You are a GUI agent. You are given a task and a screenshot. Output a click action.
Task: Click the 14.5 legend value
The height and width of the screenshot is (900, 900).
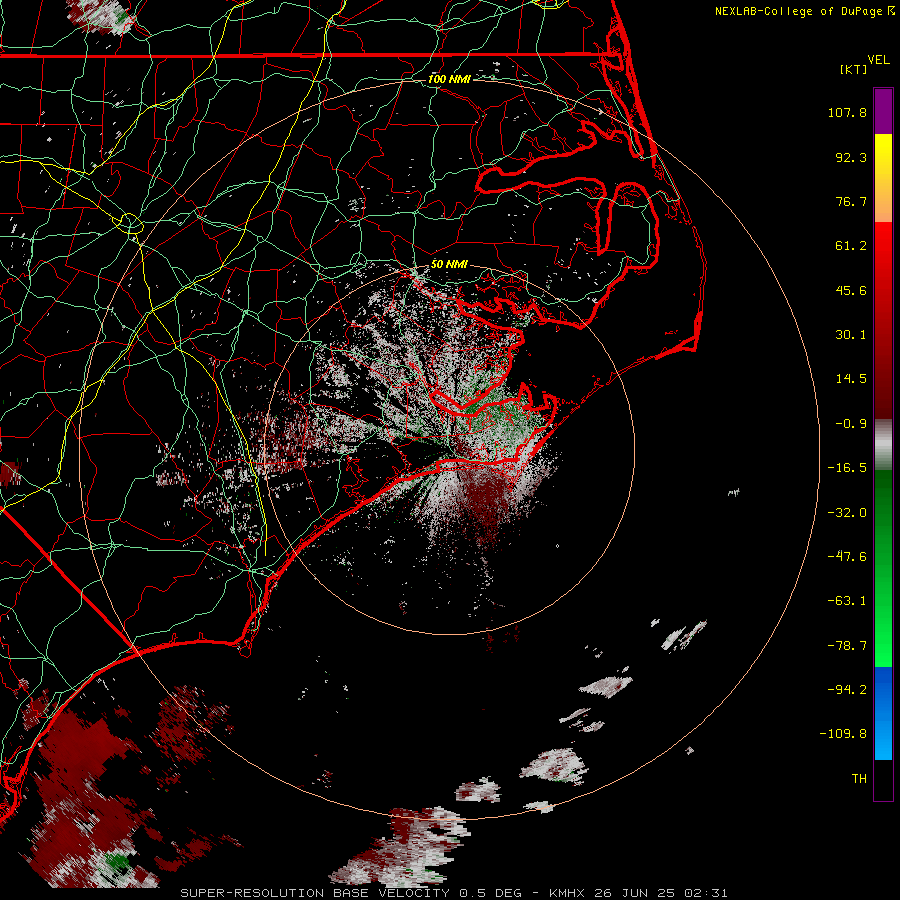tap(851, 378)
